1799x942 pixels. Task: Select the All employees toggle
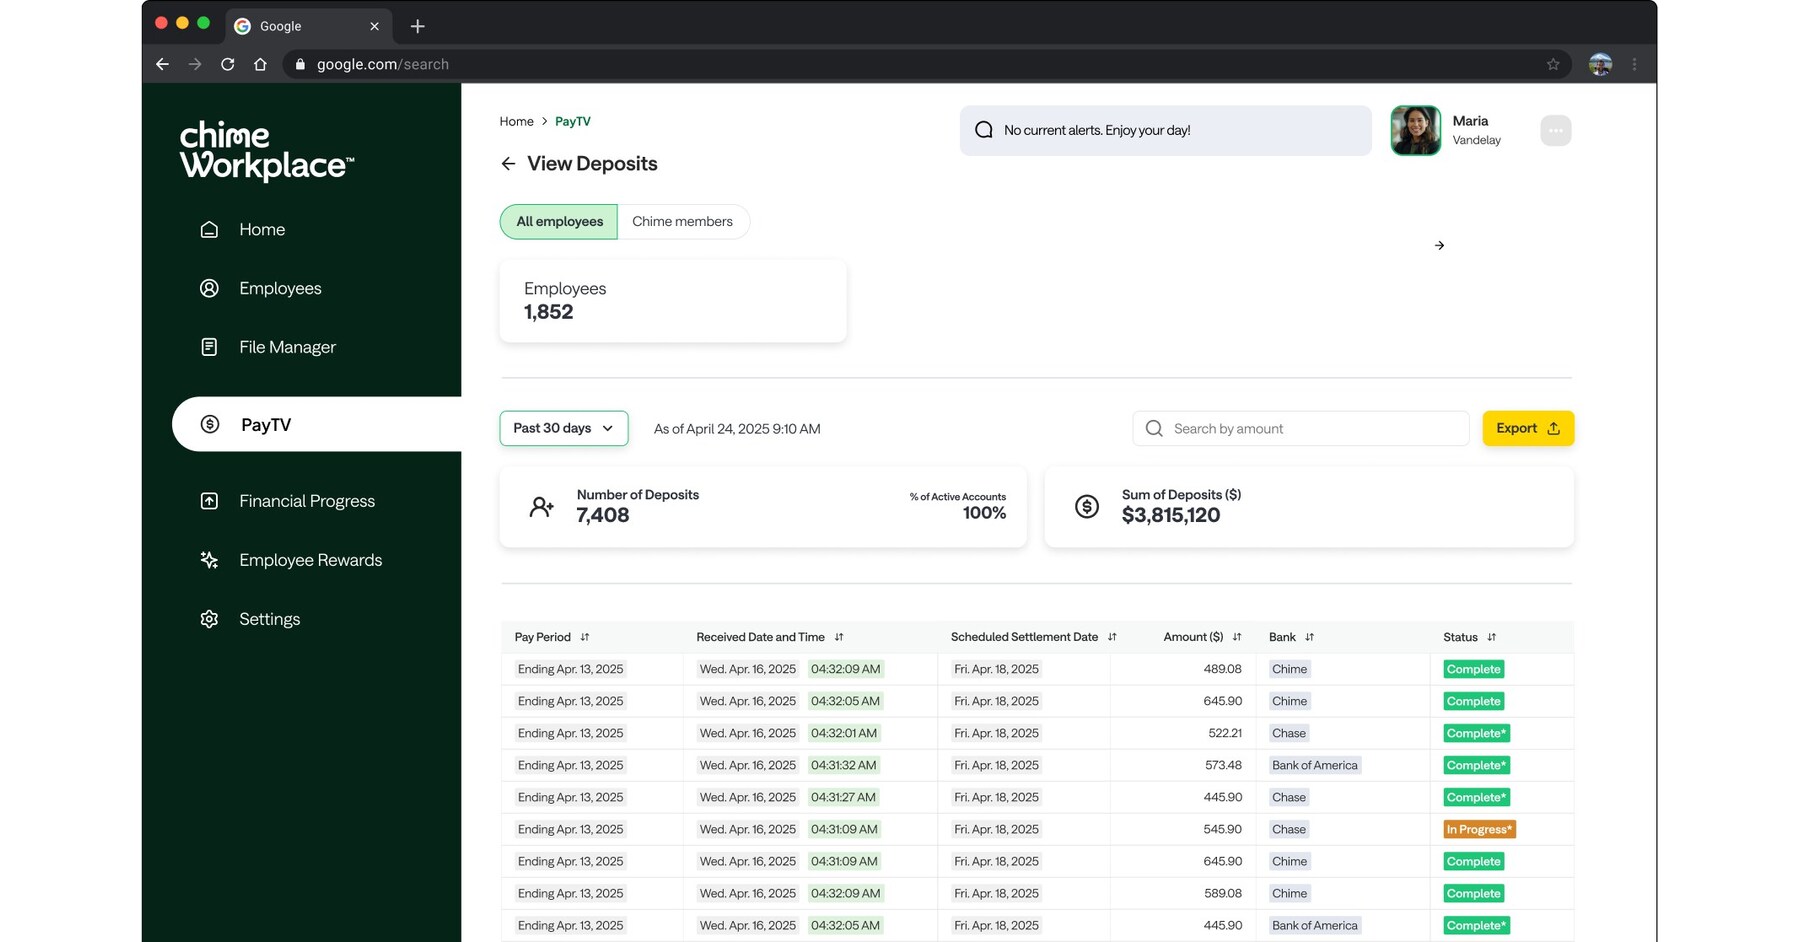click(557, 221)
